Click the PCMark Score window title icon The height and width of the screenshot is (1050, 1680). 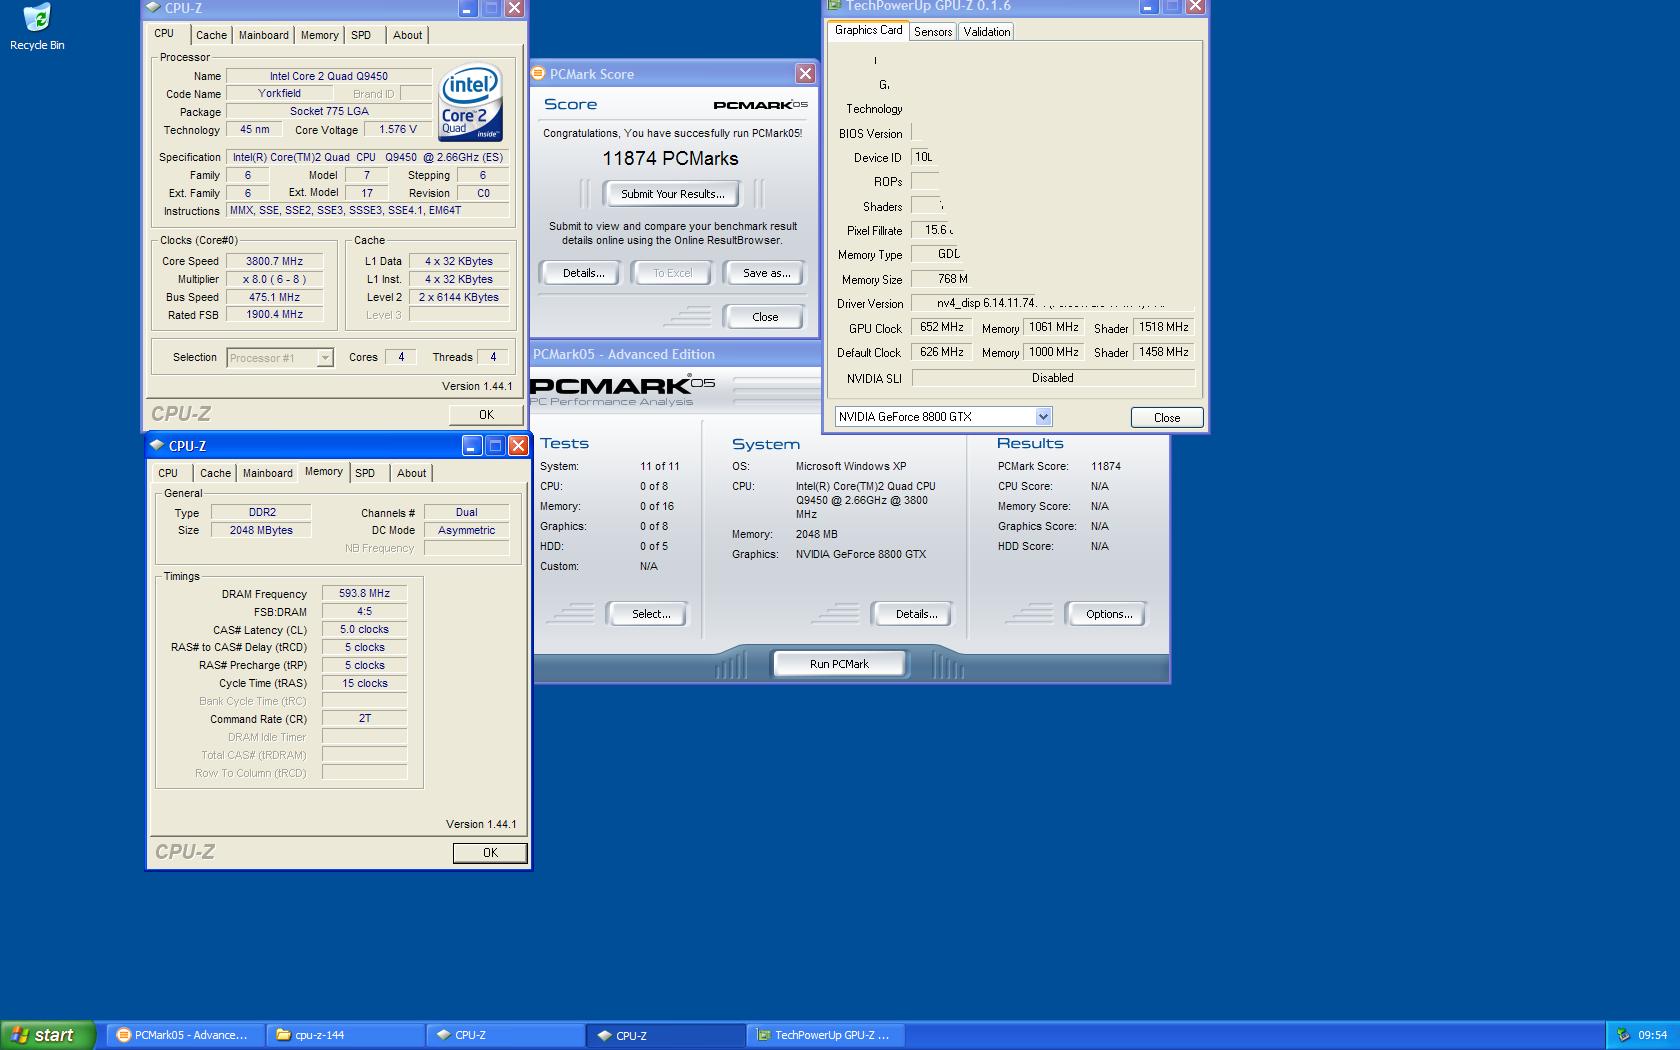coord(538,73)
